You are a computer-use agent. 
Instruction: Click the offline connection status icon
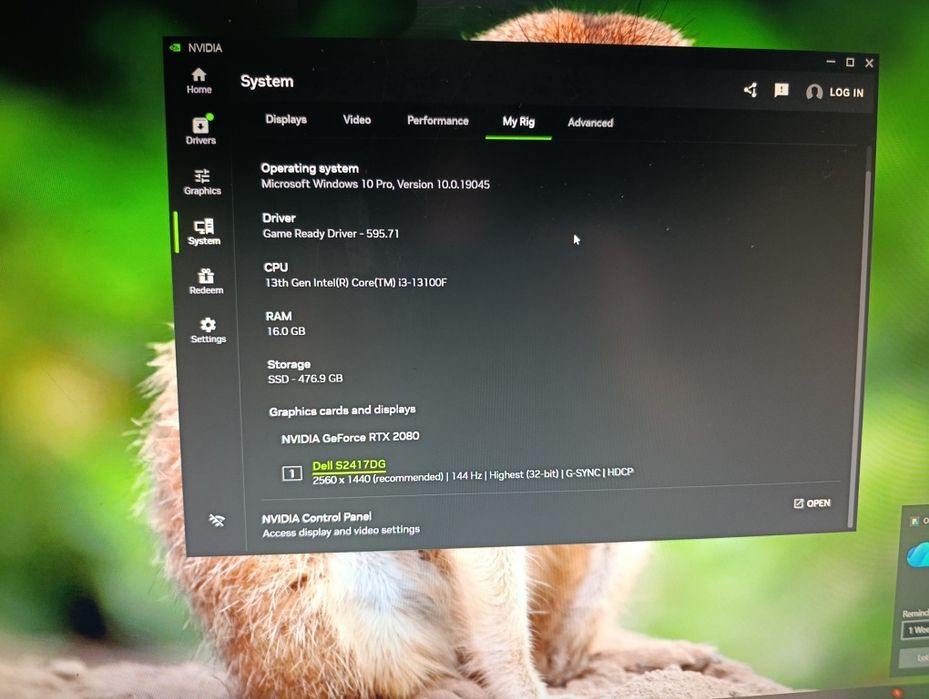(217, 520)
